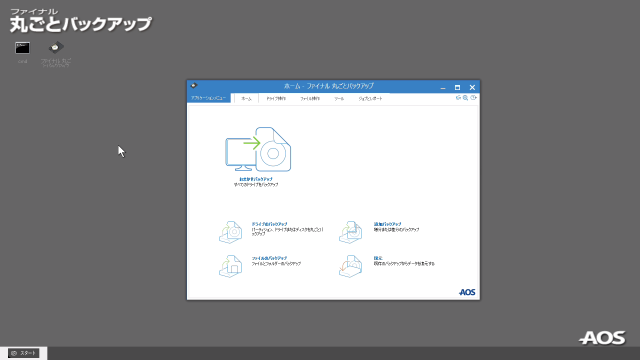The width and height of the screenshot is (640, 360).
Task: Open the ツール tab
Action: tap(339, 98)
